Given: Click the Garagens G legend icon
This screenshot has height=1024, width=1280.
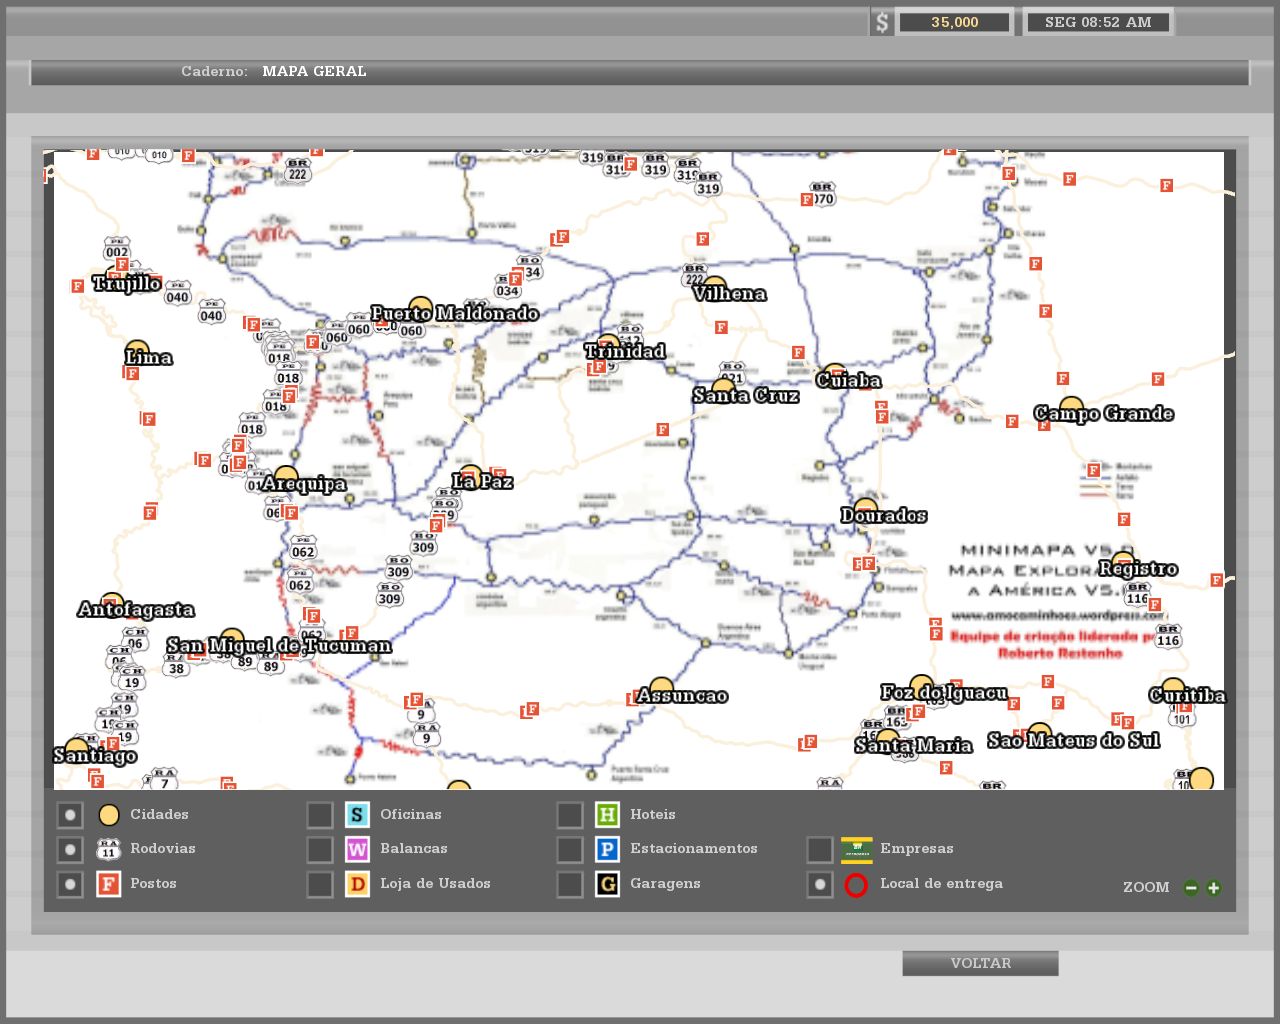Looking at the screenshot, I should (607, 884).
